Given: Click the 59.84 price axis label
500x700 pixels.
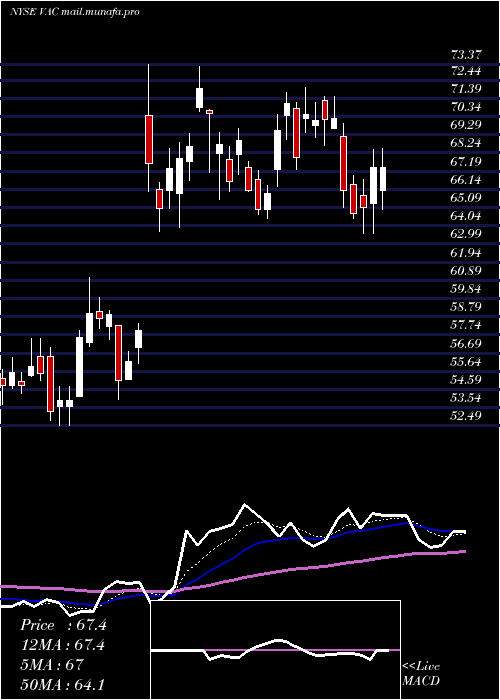Looking at the screenshot, I should tap(467, 288).
